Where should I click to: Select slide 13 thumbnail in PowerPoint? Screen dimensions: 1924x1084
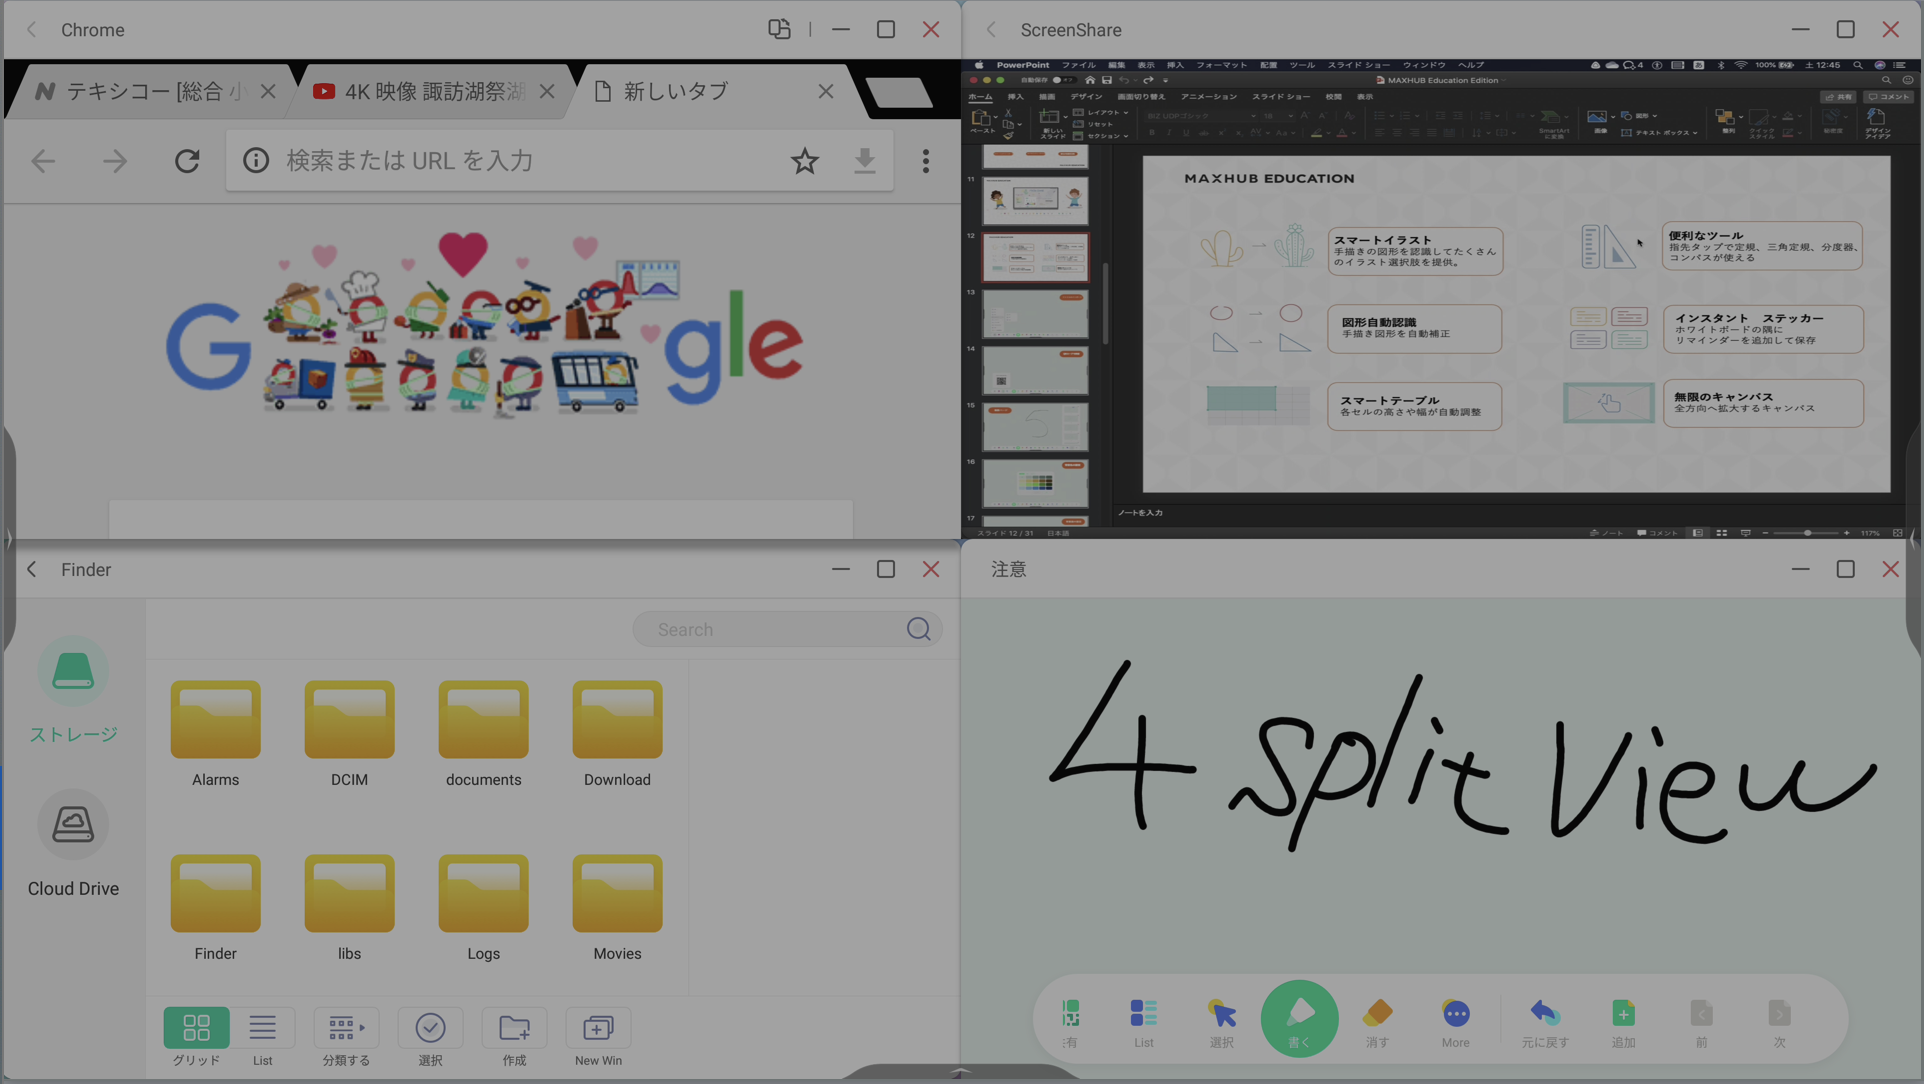tap(1035, 314)
